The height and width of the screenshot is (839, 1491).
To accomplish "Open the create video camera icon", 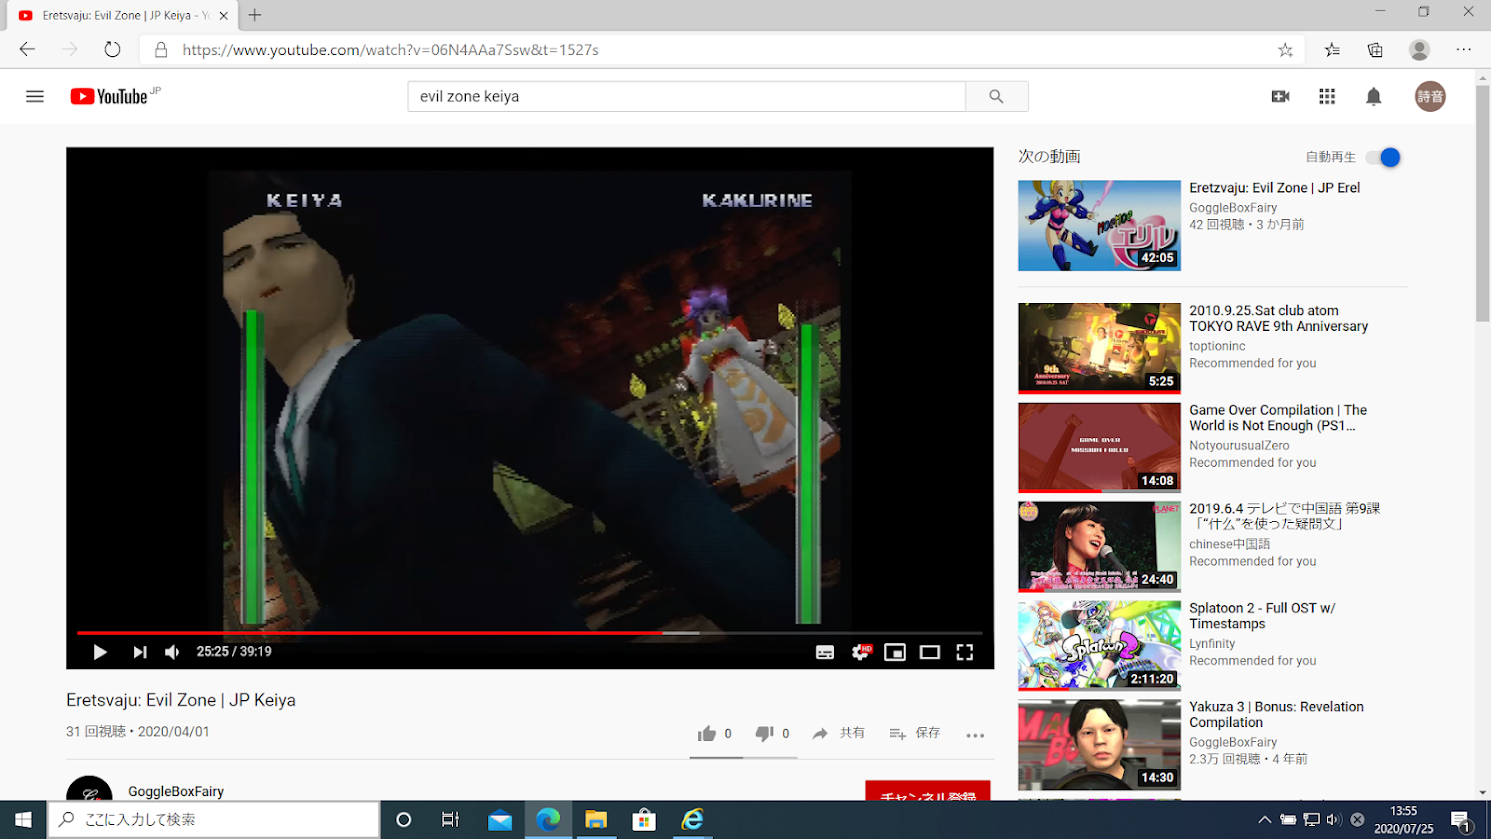I will click(1280, 96).
